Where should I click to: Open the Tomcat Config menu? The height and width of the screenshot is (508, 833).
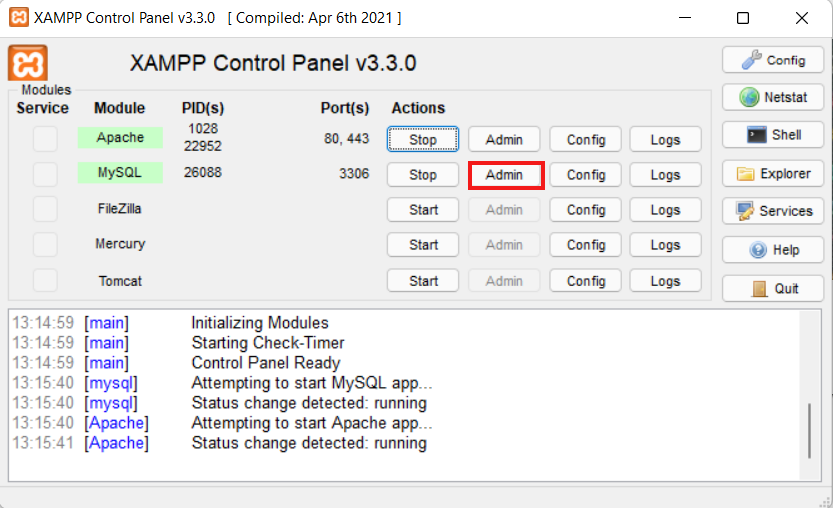(585, 281)
